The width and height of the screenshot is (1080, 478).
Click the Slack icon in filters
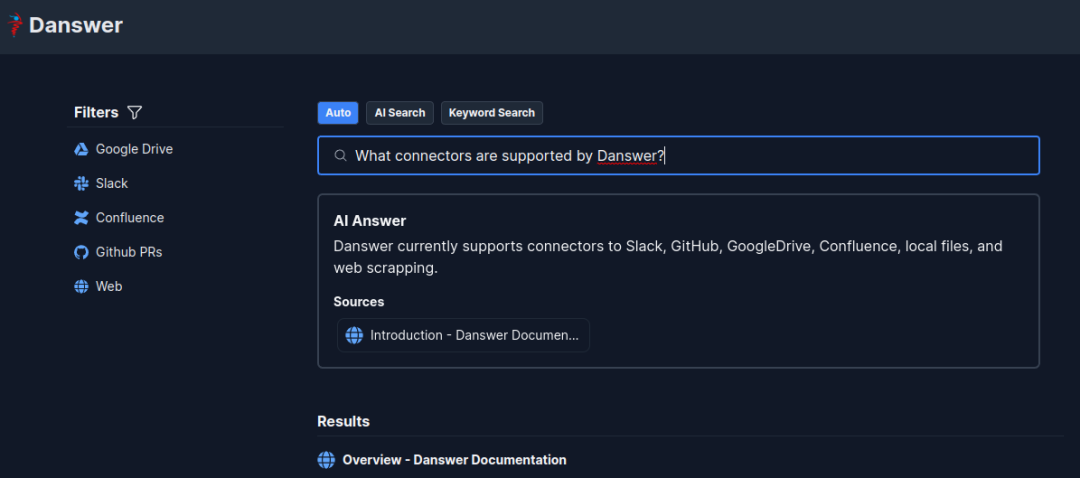[x=82, y=184]
